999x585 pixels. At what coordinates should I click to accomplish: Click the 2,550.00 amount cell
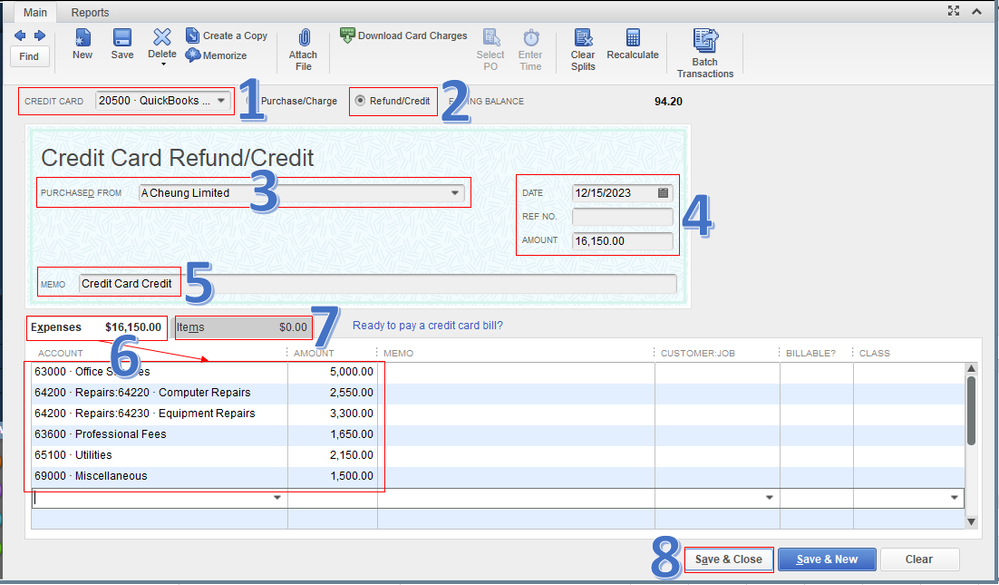(x=333, y=393)
